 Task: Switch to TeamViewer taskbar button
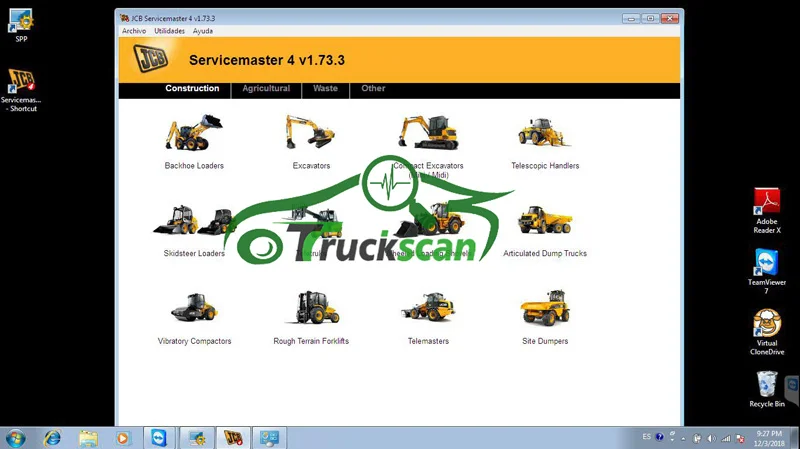pos(159,438)
